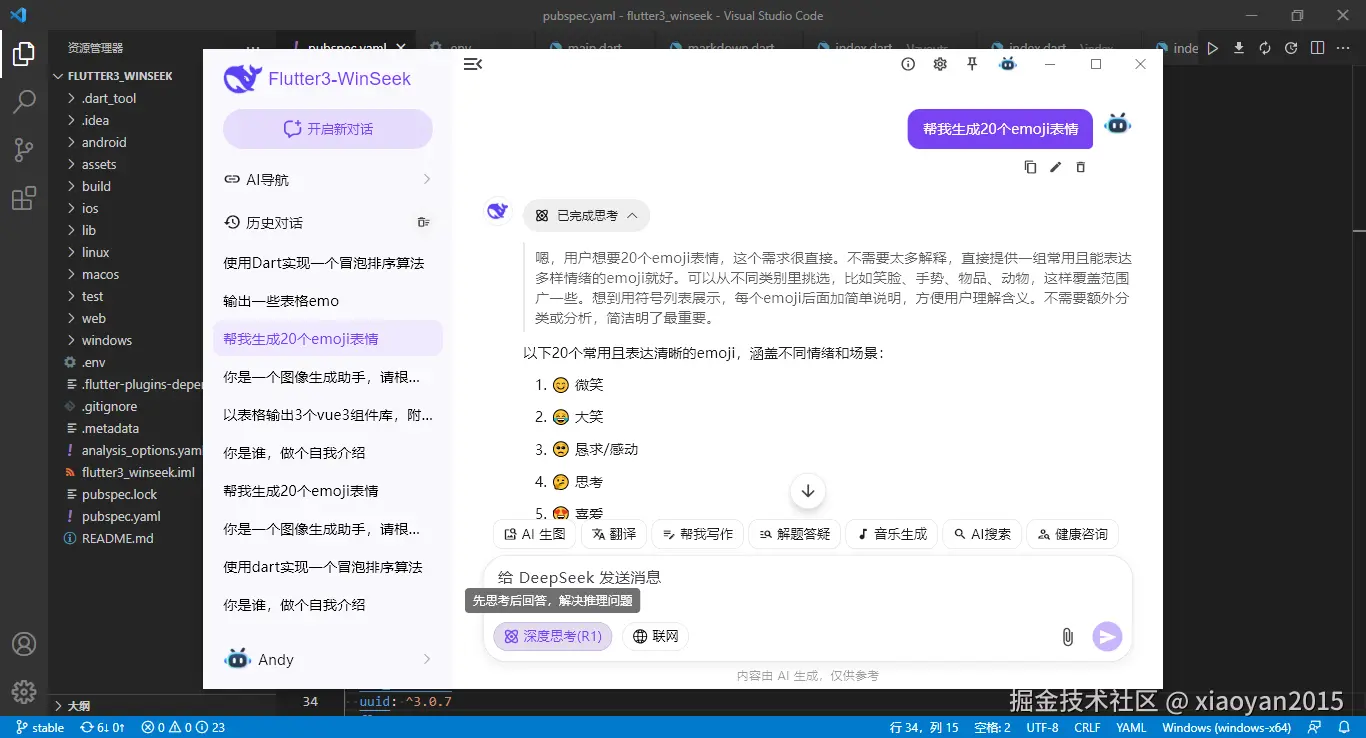Viewport: 1366px width, 738px height.
Task: Pin the DeepSeek chat window
Action: [x=971, y=63]
